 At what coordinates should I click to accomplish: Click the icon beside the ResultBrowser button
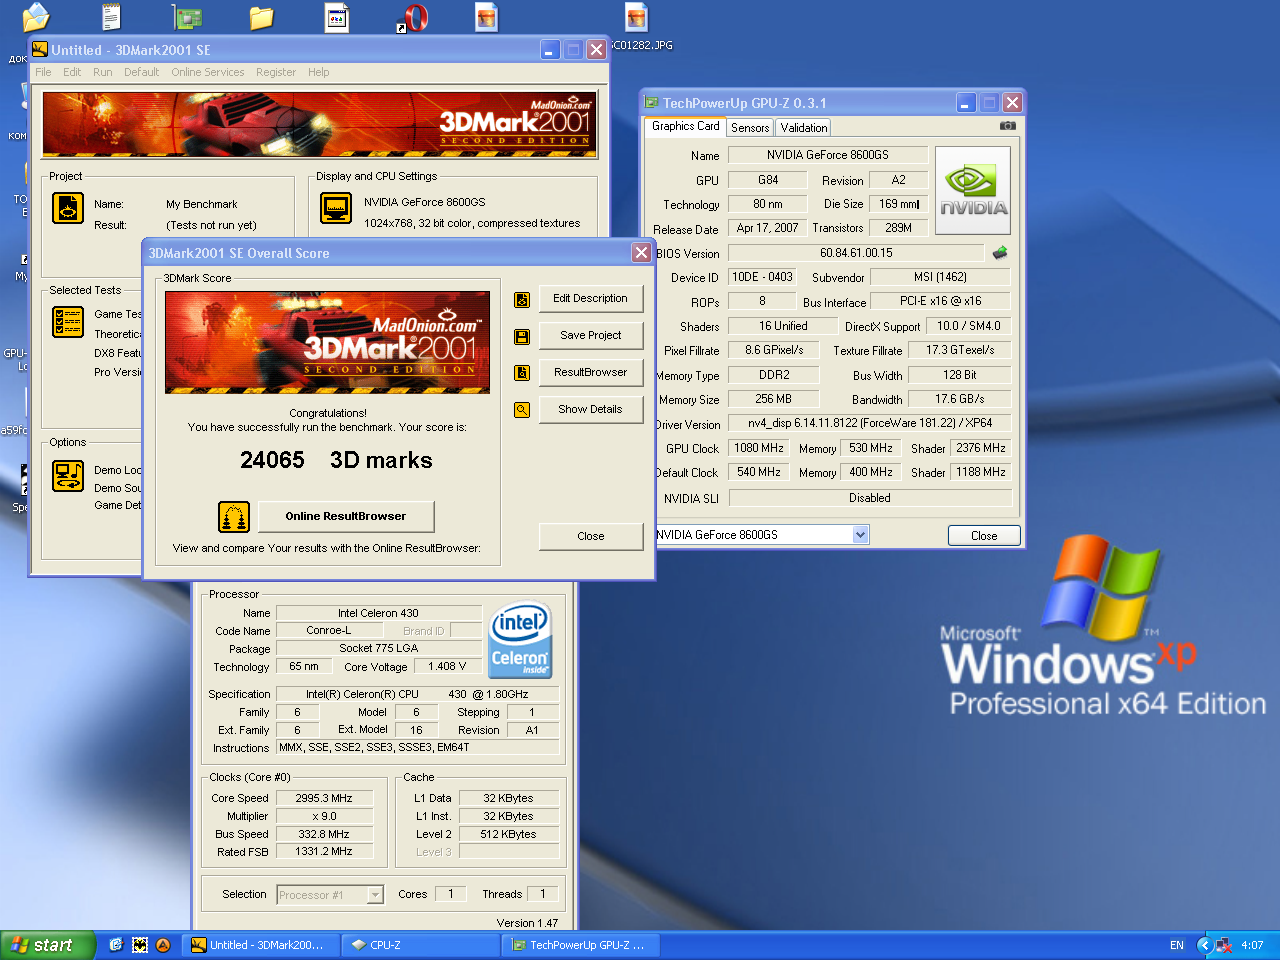pos(522,373)
